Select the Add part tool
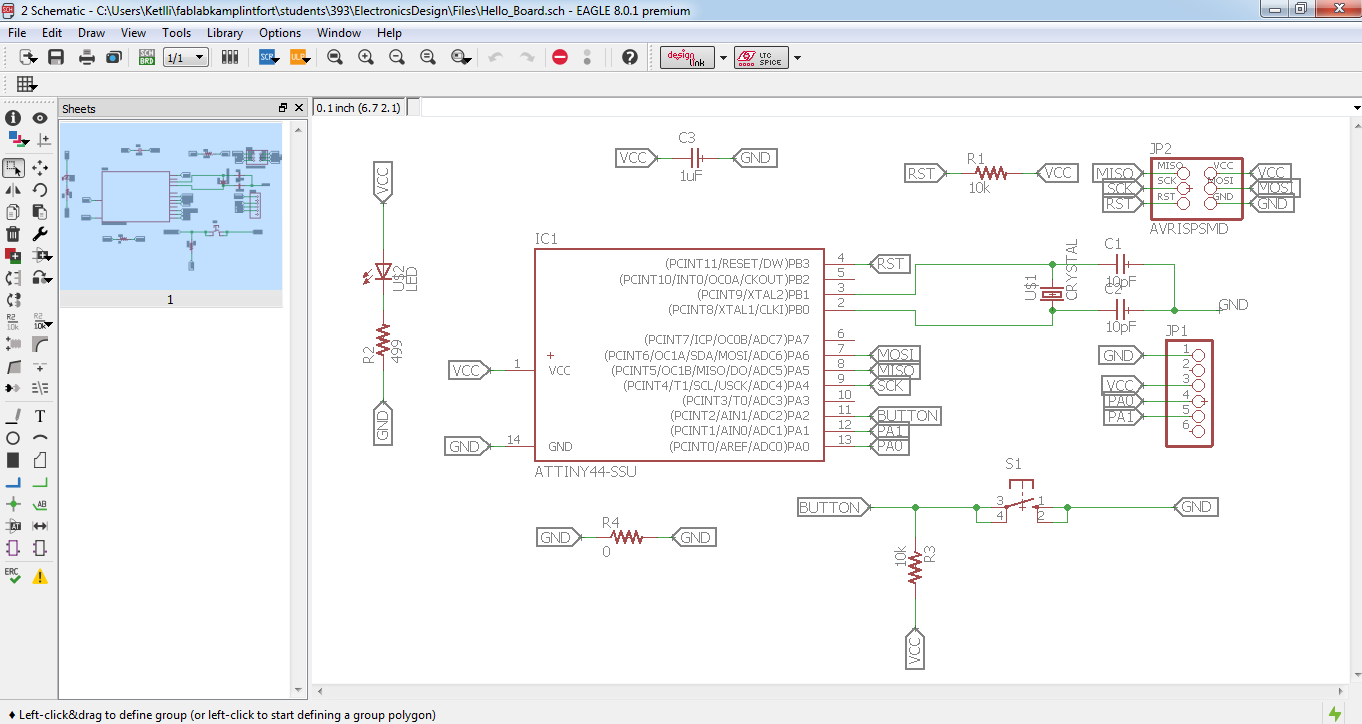Screen dimensions: 1362x724 click(13, 256)
